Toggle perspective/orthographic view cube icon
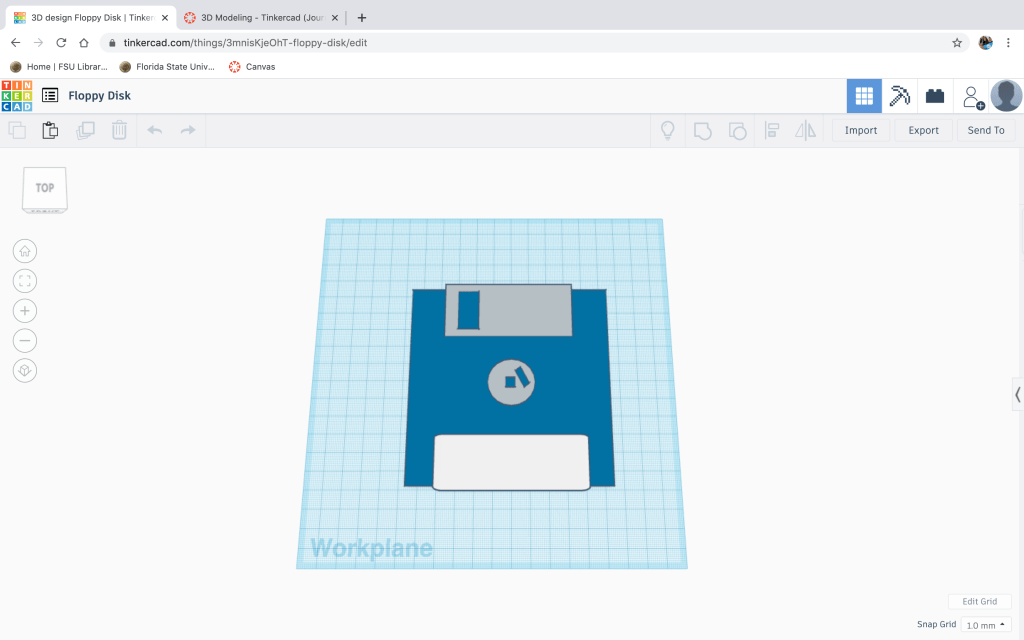Screen dimensions: 1024x640 tap(25, 370)
